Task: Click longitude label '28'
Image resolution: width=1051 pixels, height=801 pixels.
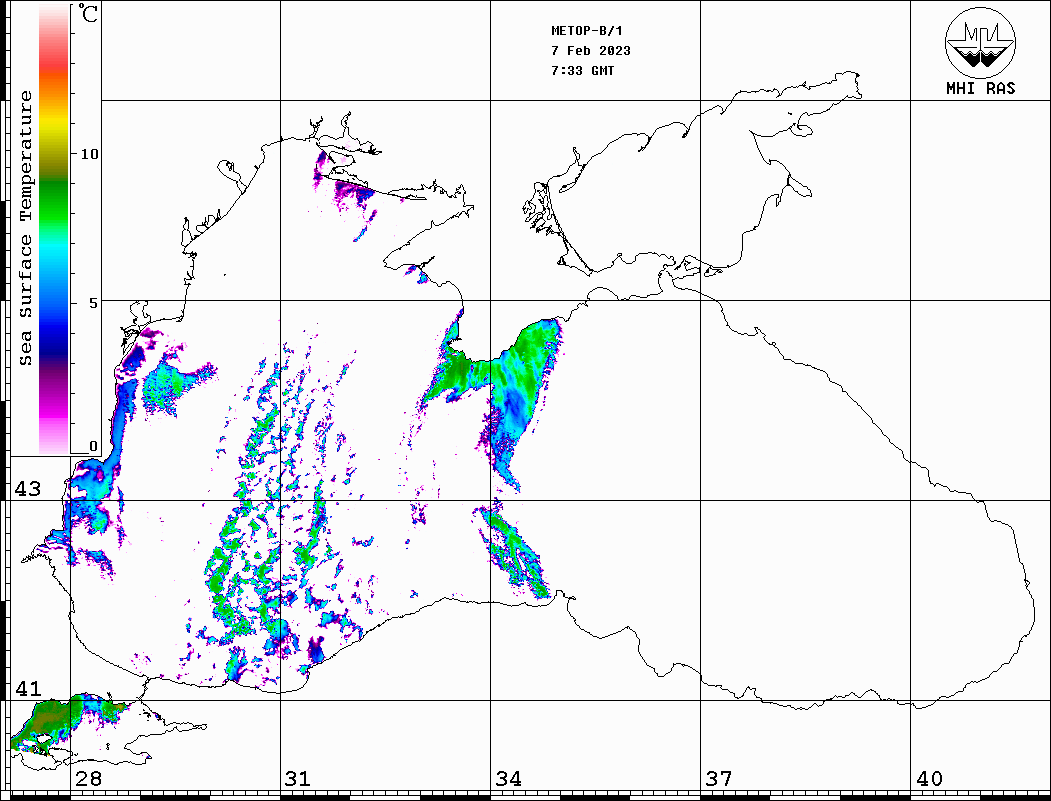Action: pyautogui.click(x=88, y=778)
